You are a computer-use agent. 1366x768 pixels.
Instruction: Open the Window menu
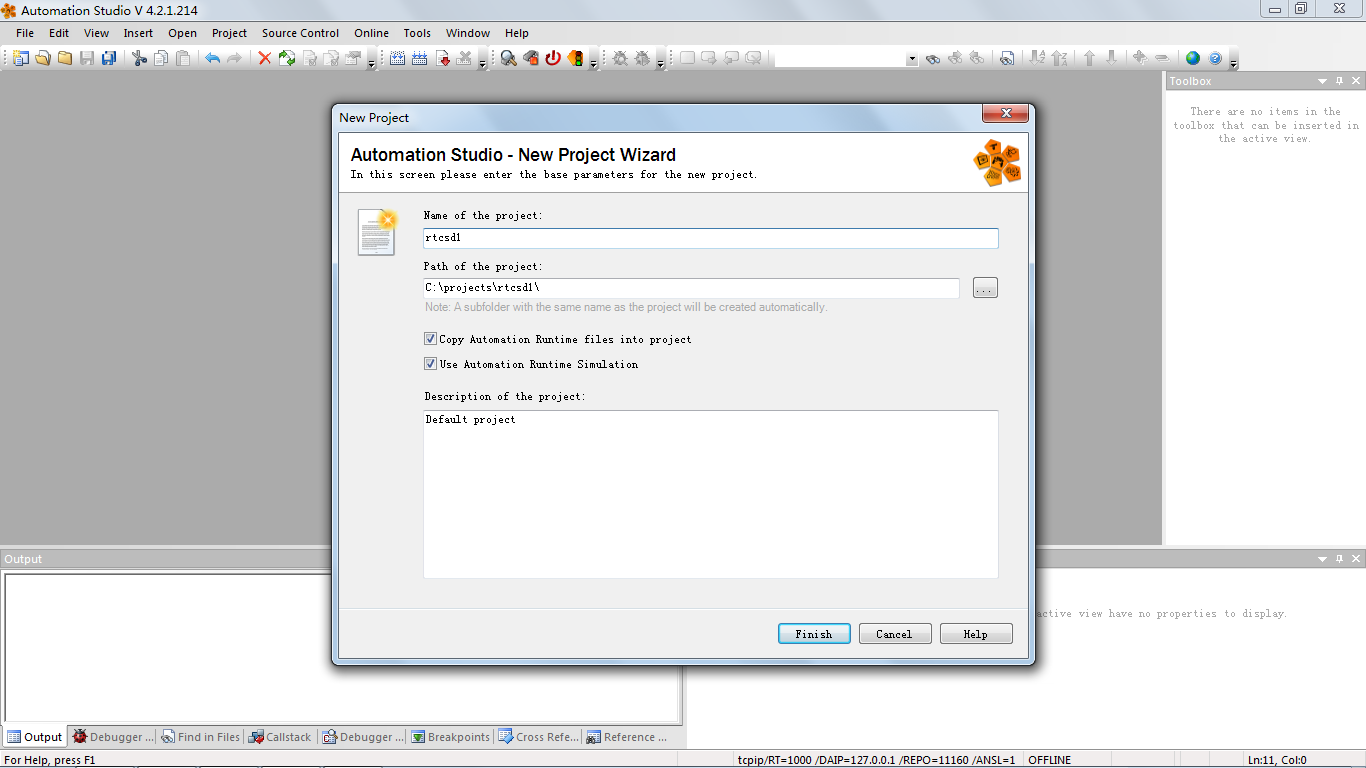(468, 33)
